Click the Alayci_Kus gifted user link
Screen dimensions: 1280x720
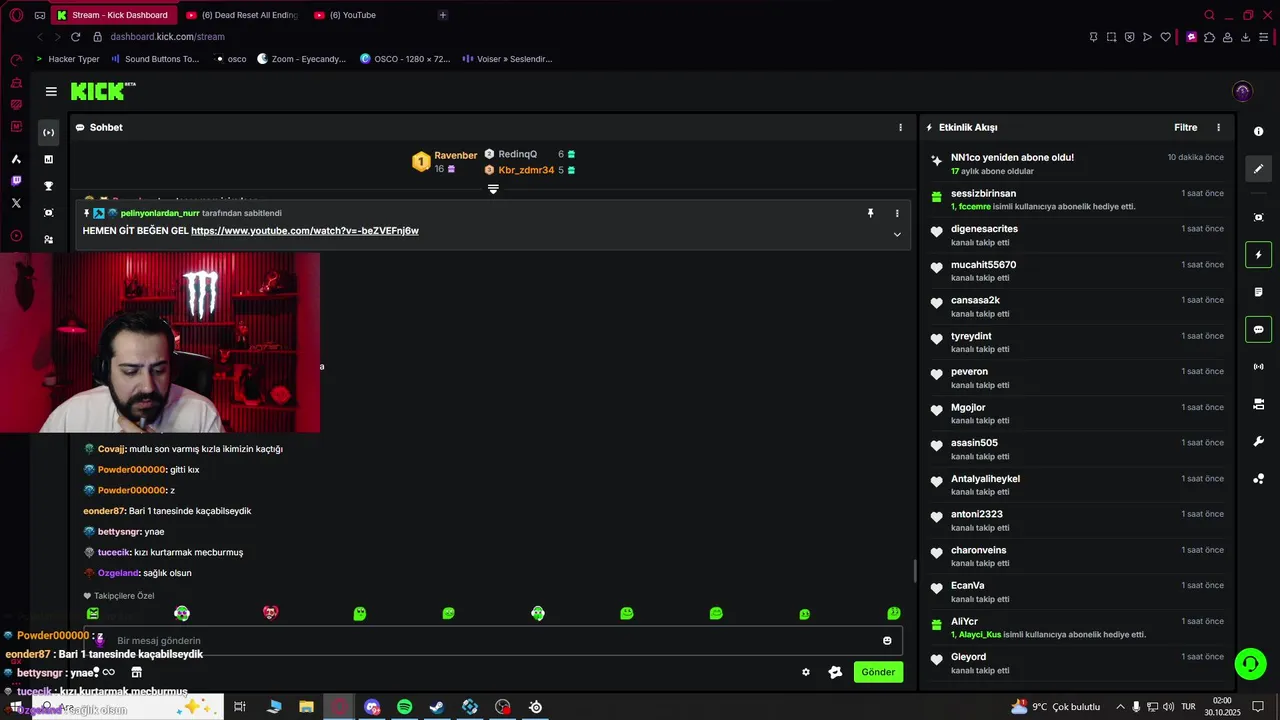(x=980, y=635)
